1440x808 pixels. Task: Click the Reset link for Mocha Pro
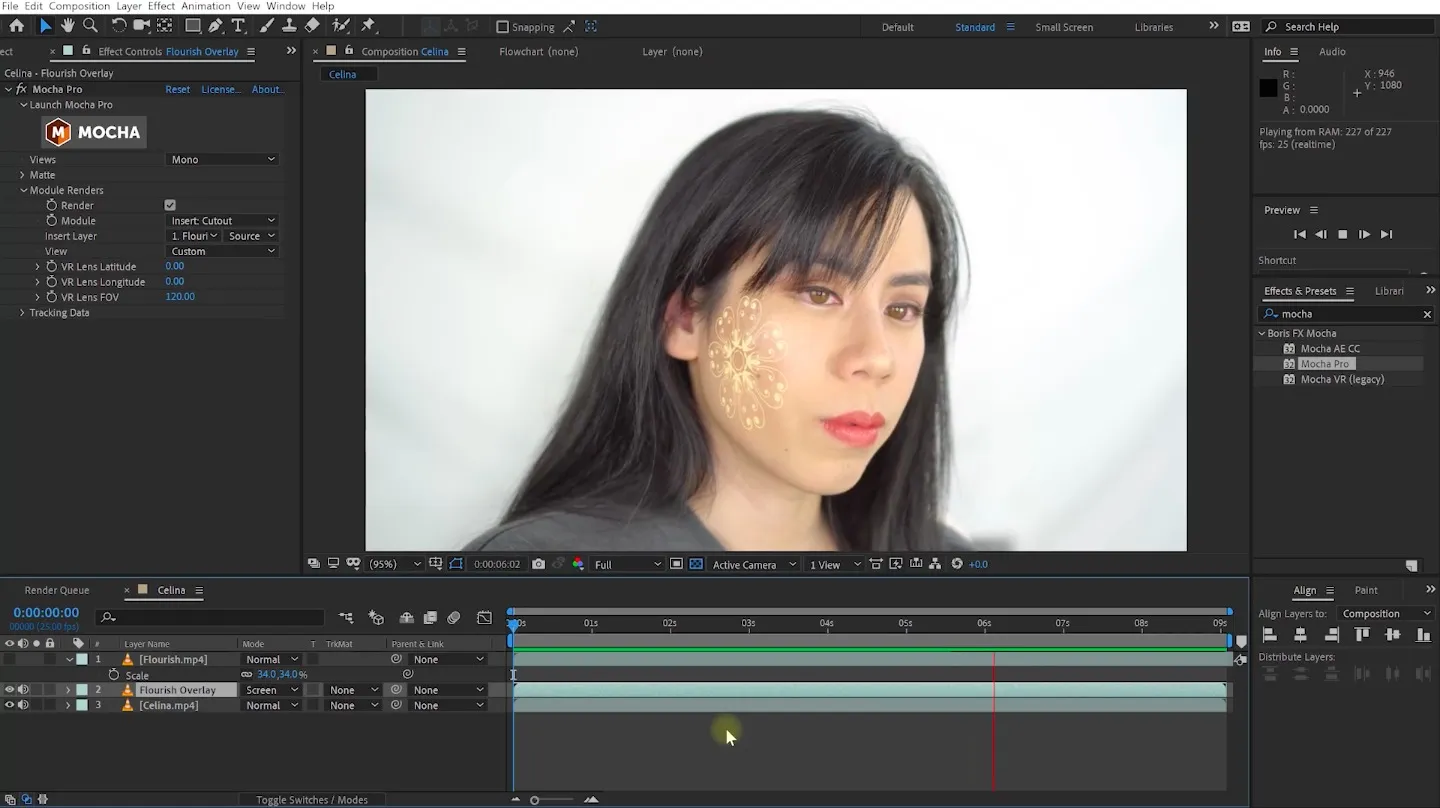tap(177, 89)
